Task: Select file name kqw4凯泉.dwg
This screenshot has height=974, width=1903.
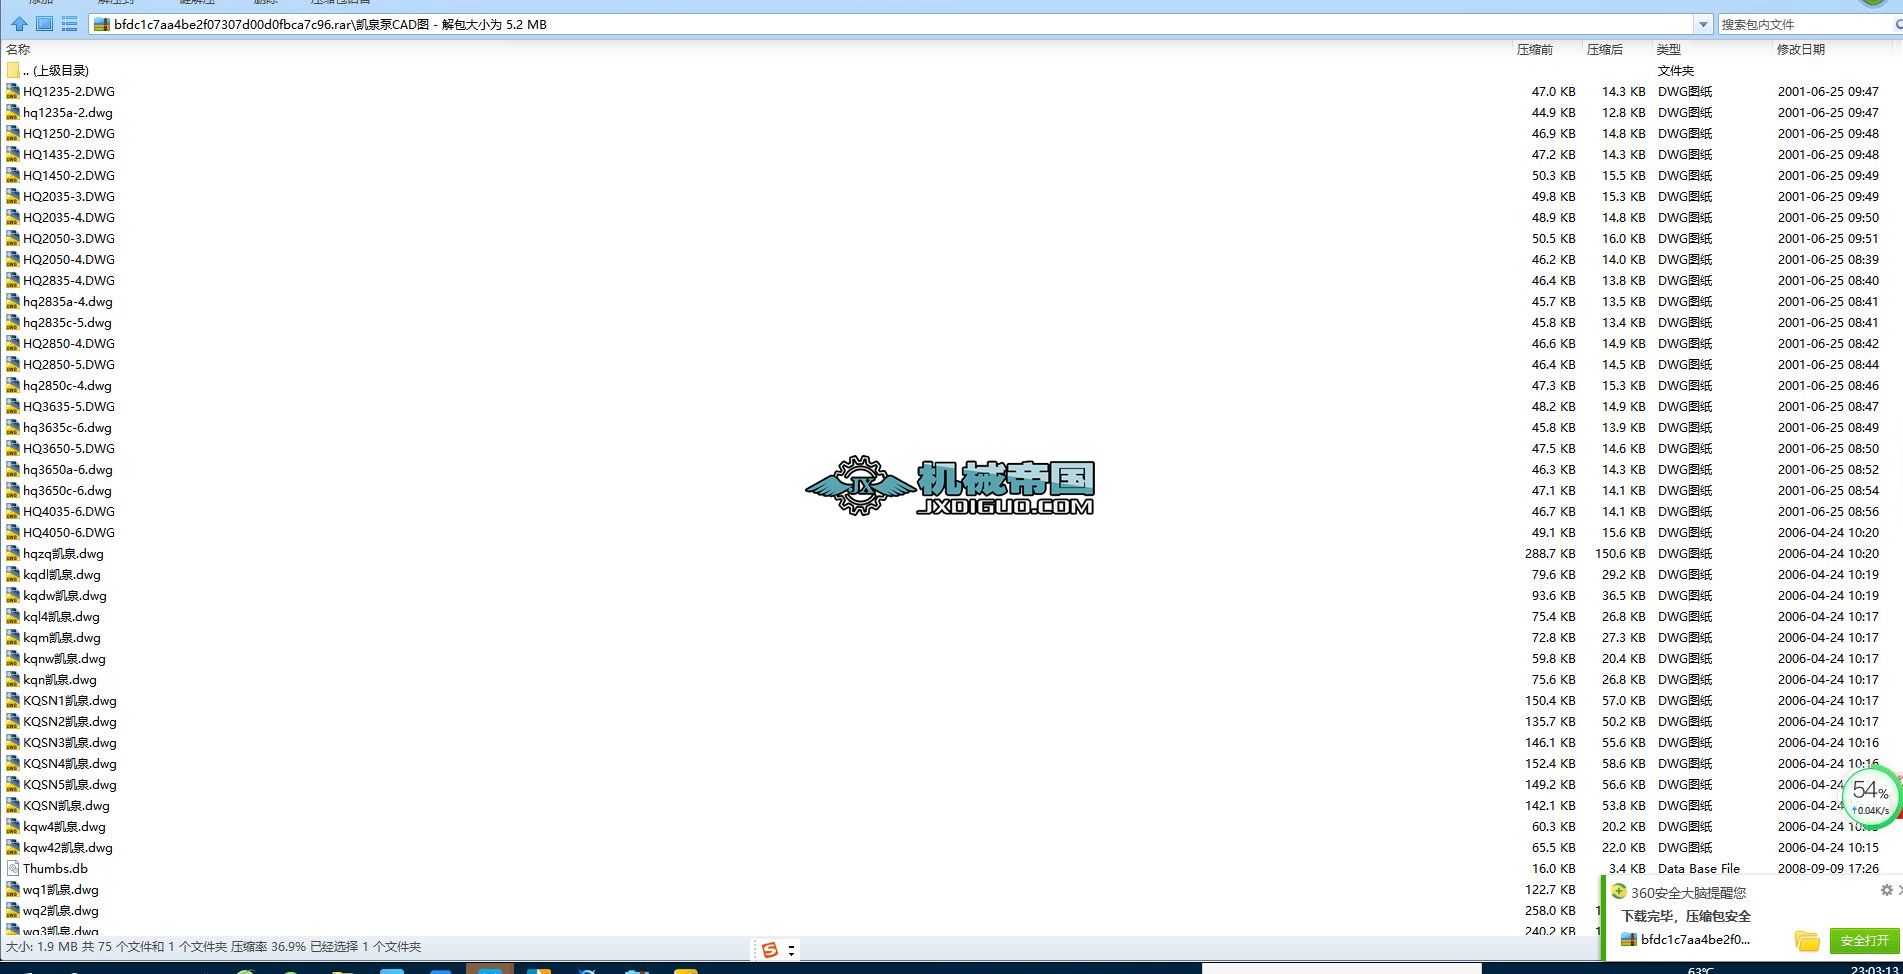Action: click(x=64, y=826)
